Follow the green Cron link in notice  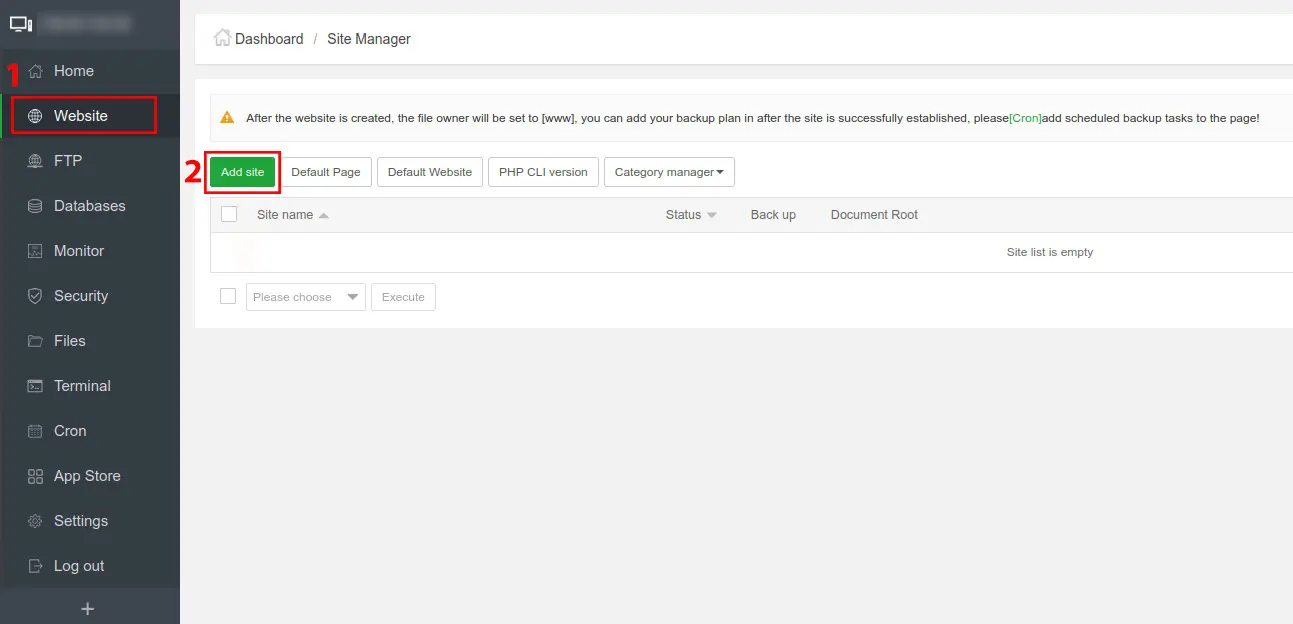(x=1025, y=118)
